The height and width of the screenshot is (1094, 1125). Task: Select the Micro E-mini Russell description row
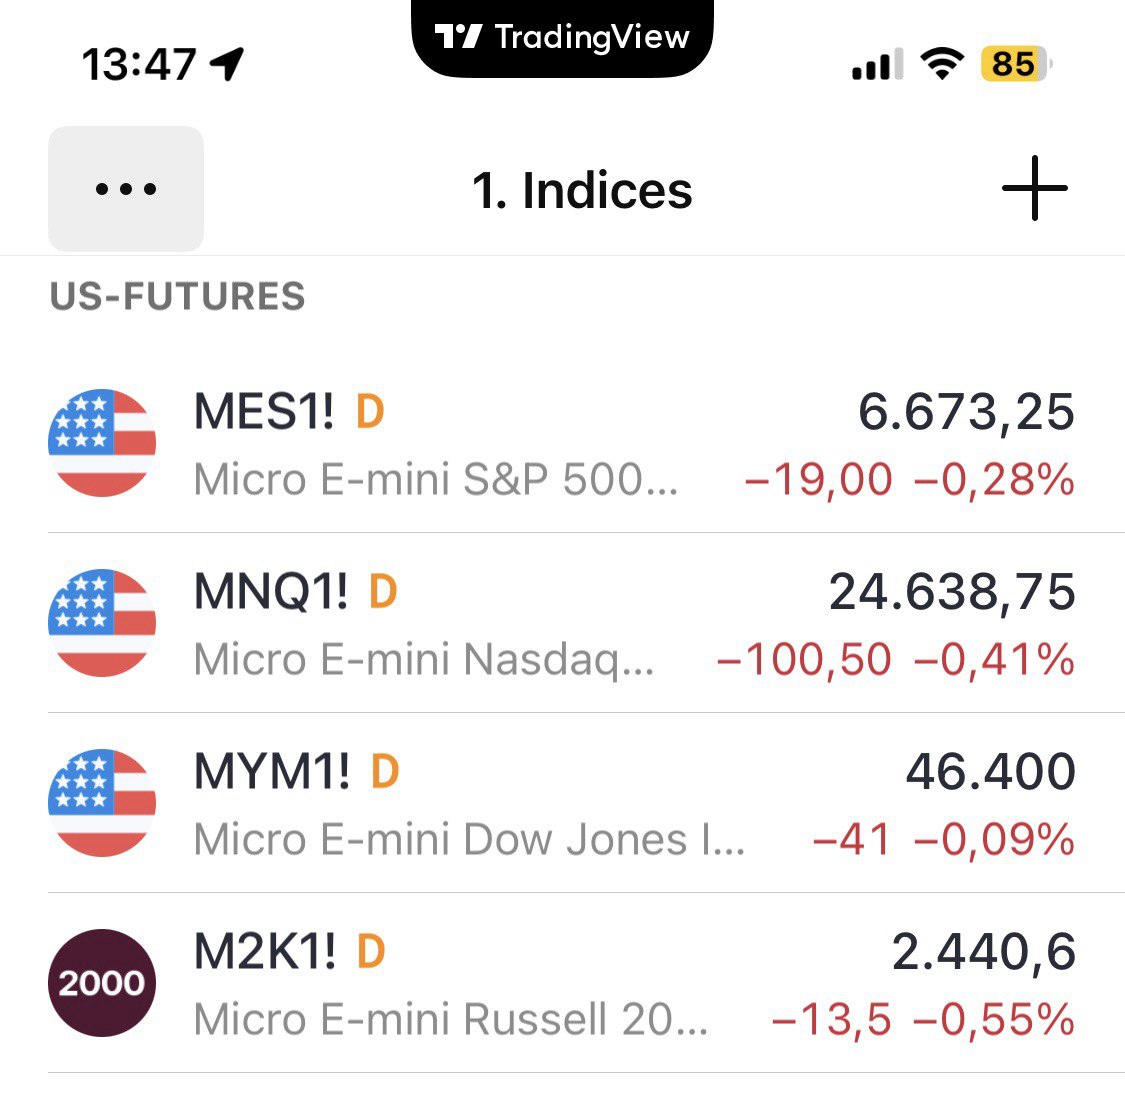tap(450, 1020)
